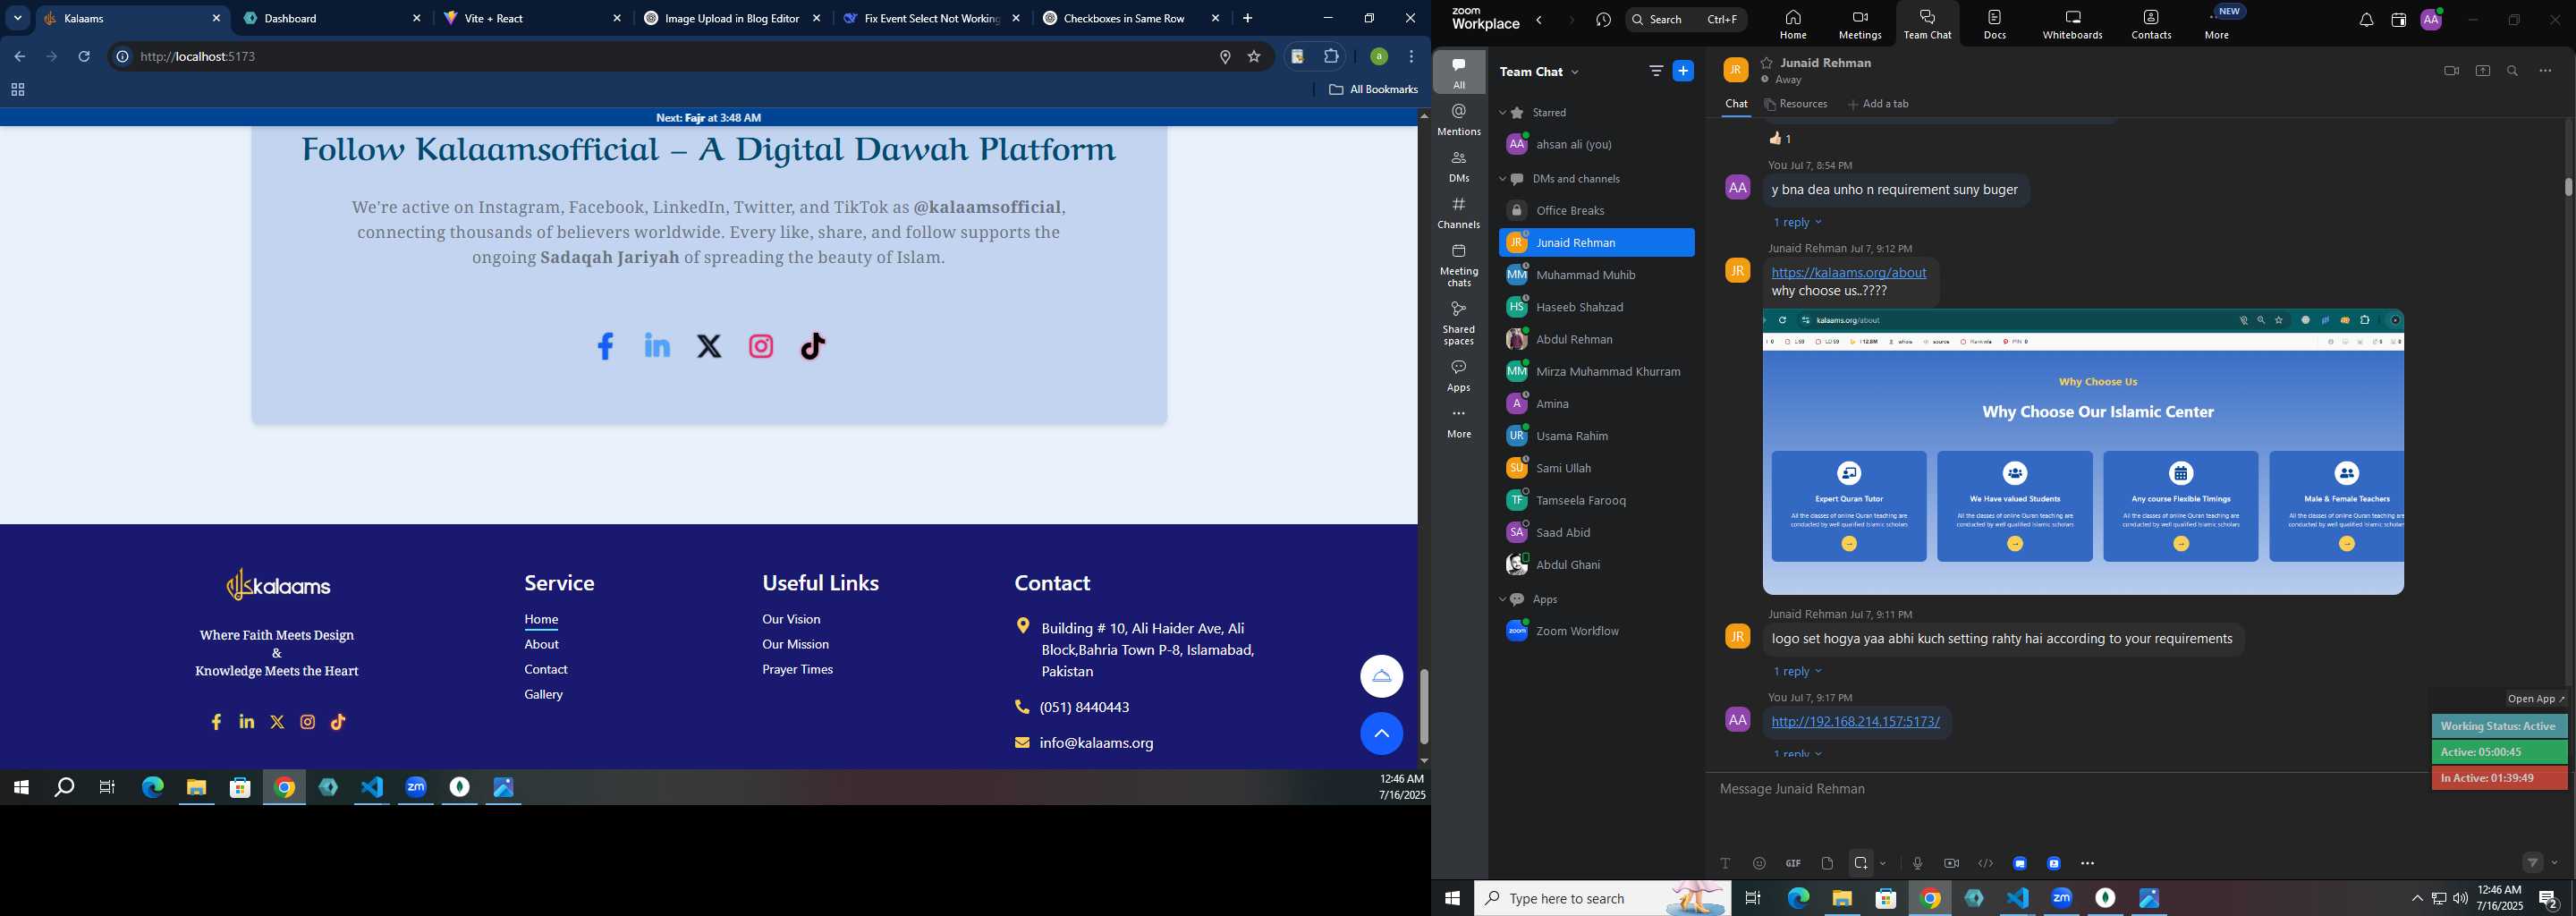Screen dimensions: 2576x916
Task: Go to Zoom Whiteboards tab
Action: (2072, 24)
